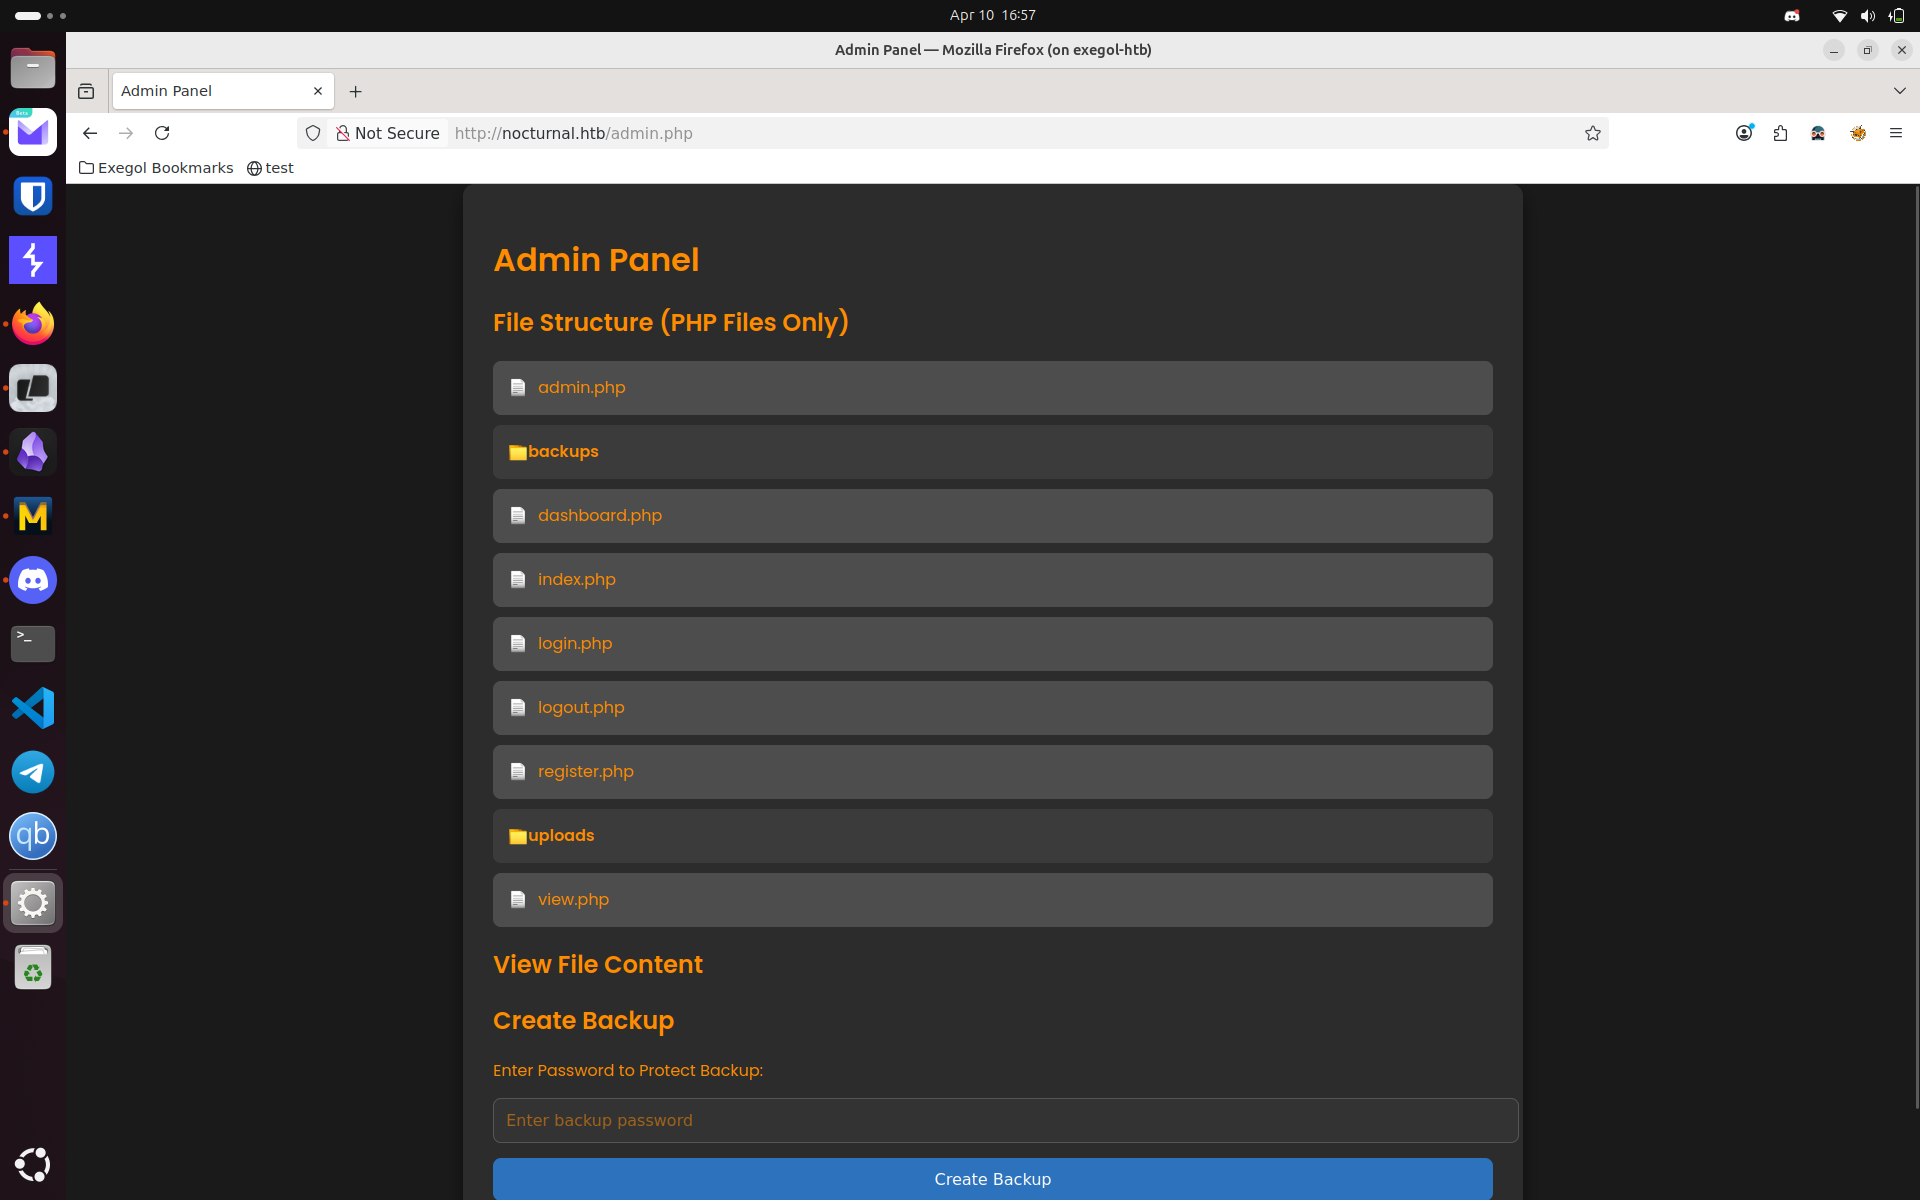Select the Admin Panel tab
Screen dimensions: 1920x1200
tap(210, 91)
